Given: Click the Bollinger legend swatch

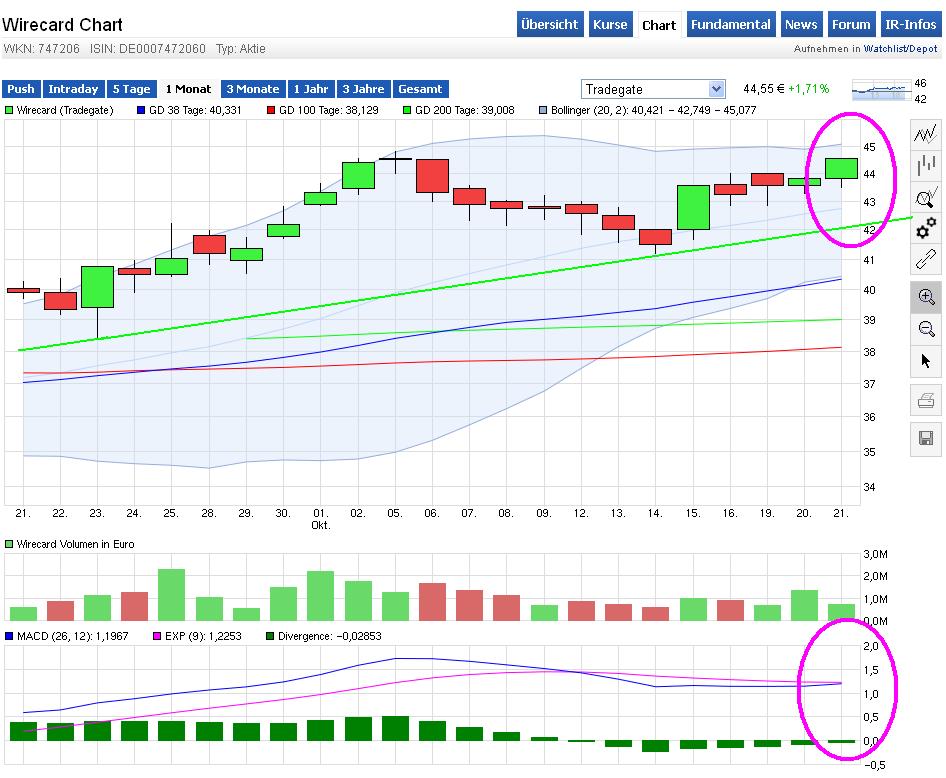Looking at the screenshot, I should [543, 110].
